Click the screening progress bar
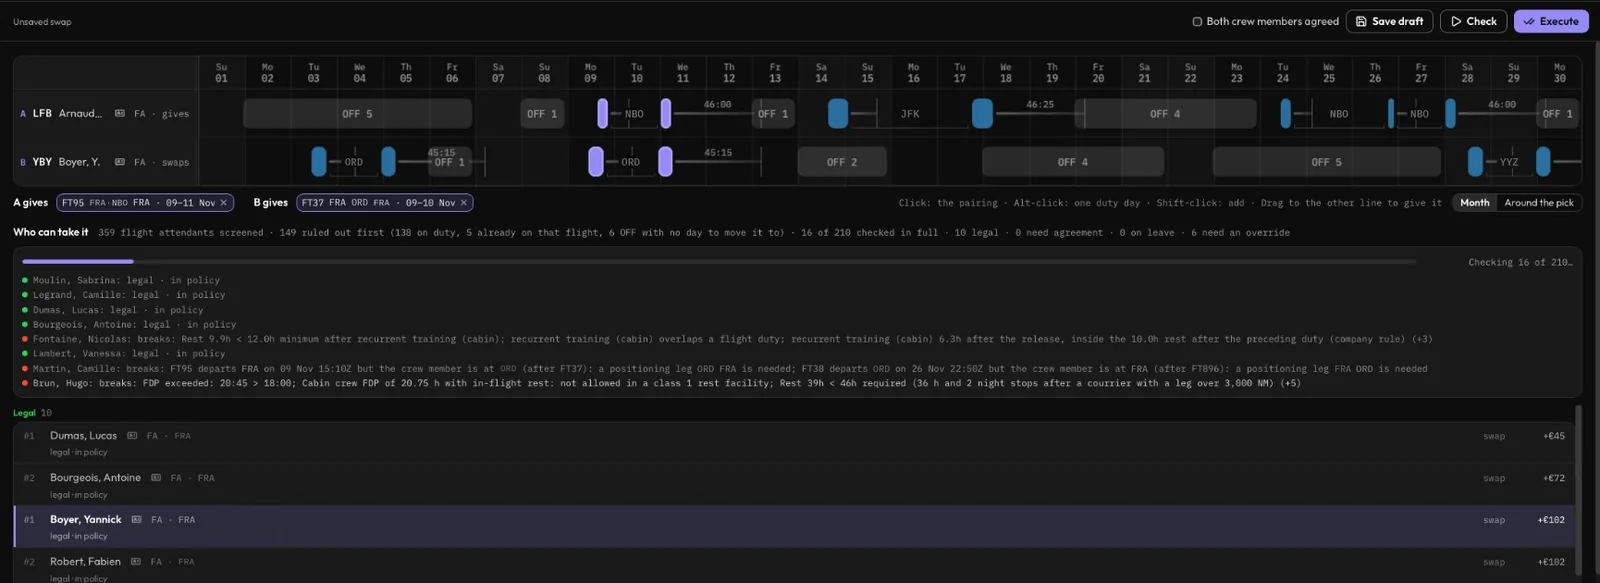Image resolution: width=1600 pixels, height=583 pixels. coord(719,262)
